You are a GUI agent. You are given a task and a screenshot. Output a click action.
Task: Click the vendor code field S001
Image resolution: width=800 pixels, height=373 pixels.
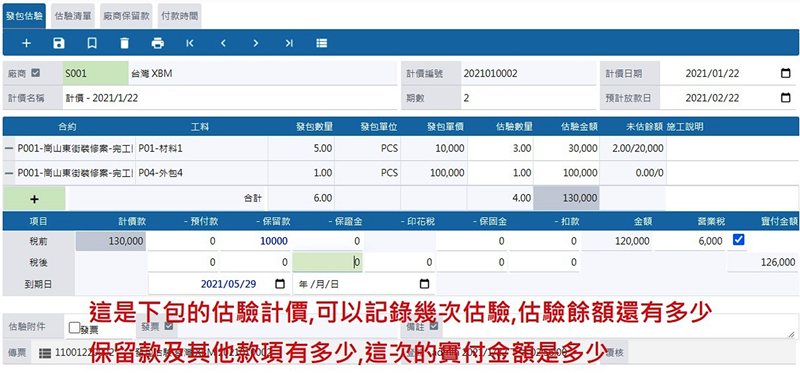[x=95, y=73]
